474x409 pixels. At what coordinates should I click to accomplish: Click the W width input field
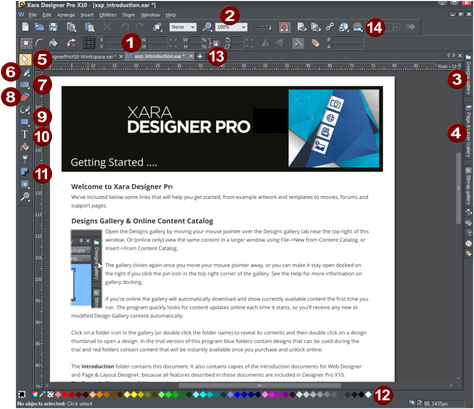(x=157, y=40)
